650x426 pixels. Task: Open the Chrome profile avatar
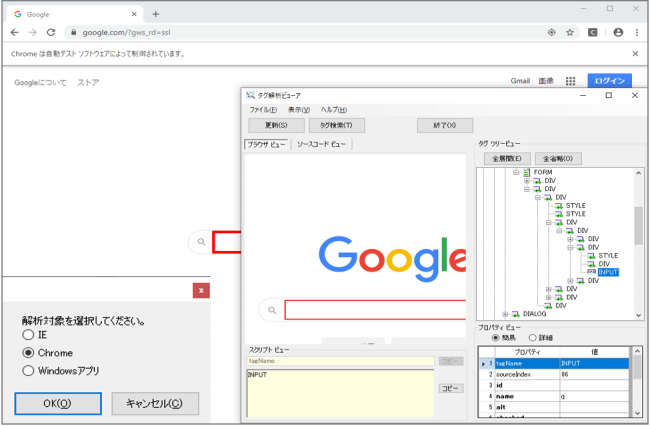pyautogui.click(x=618, y=32)
